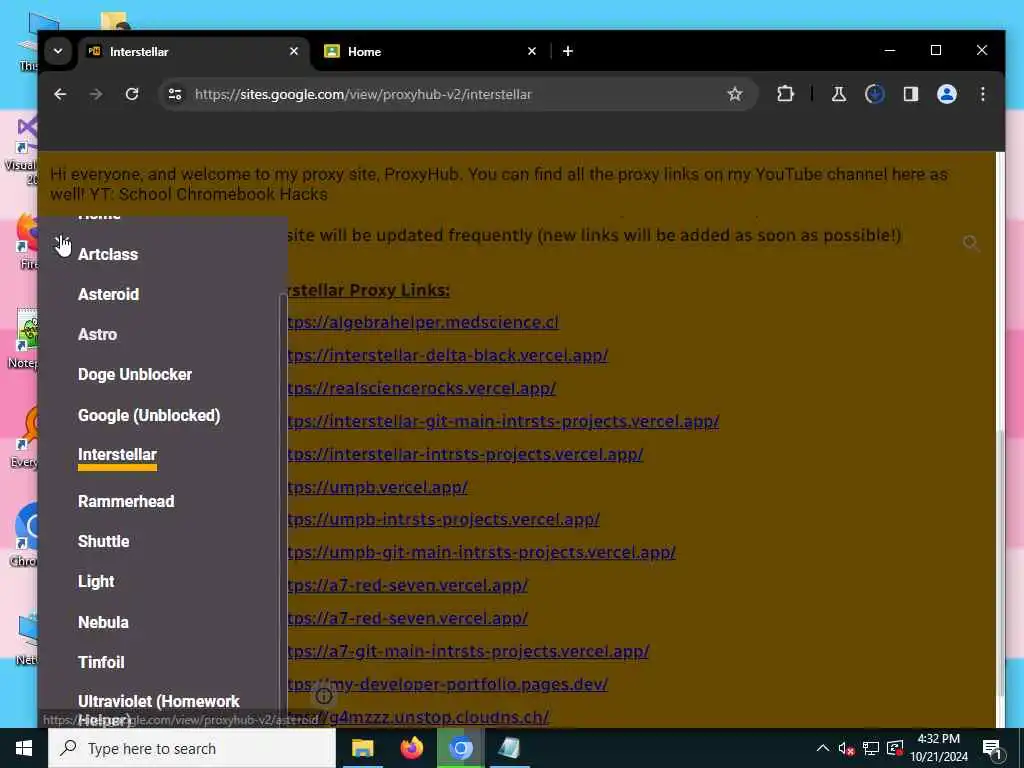
Task: Open Tinfoil page in sidebar
Action: (101, 662)
